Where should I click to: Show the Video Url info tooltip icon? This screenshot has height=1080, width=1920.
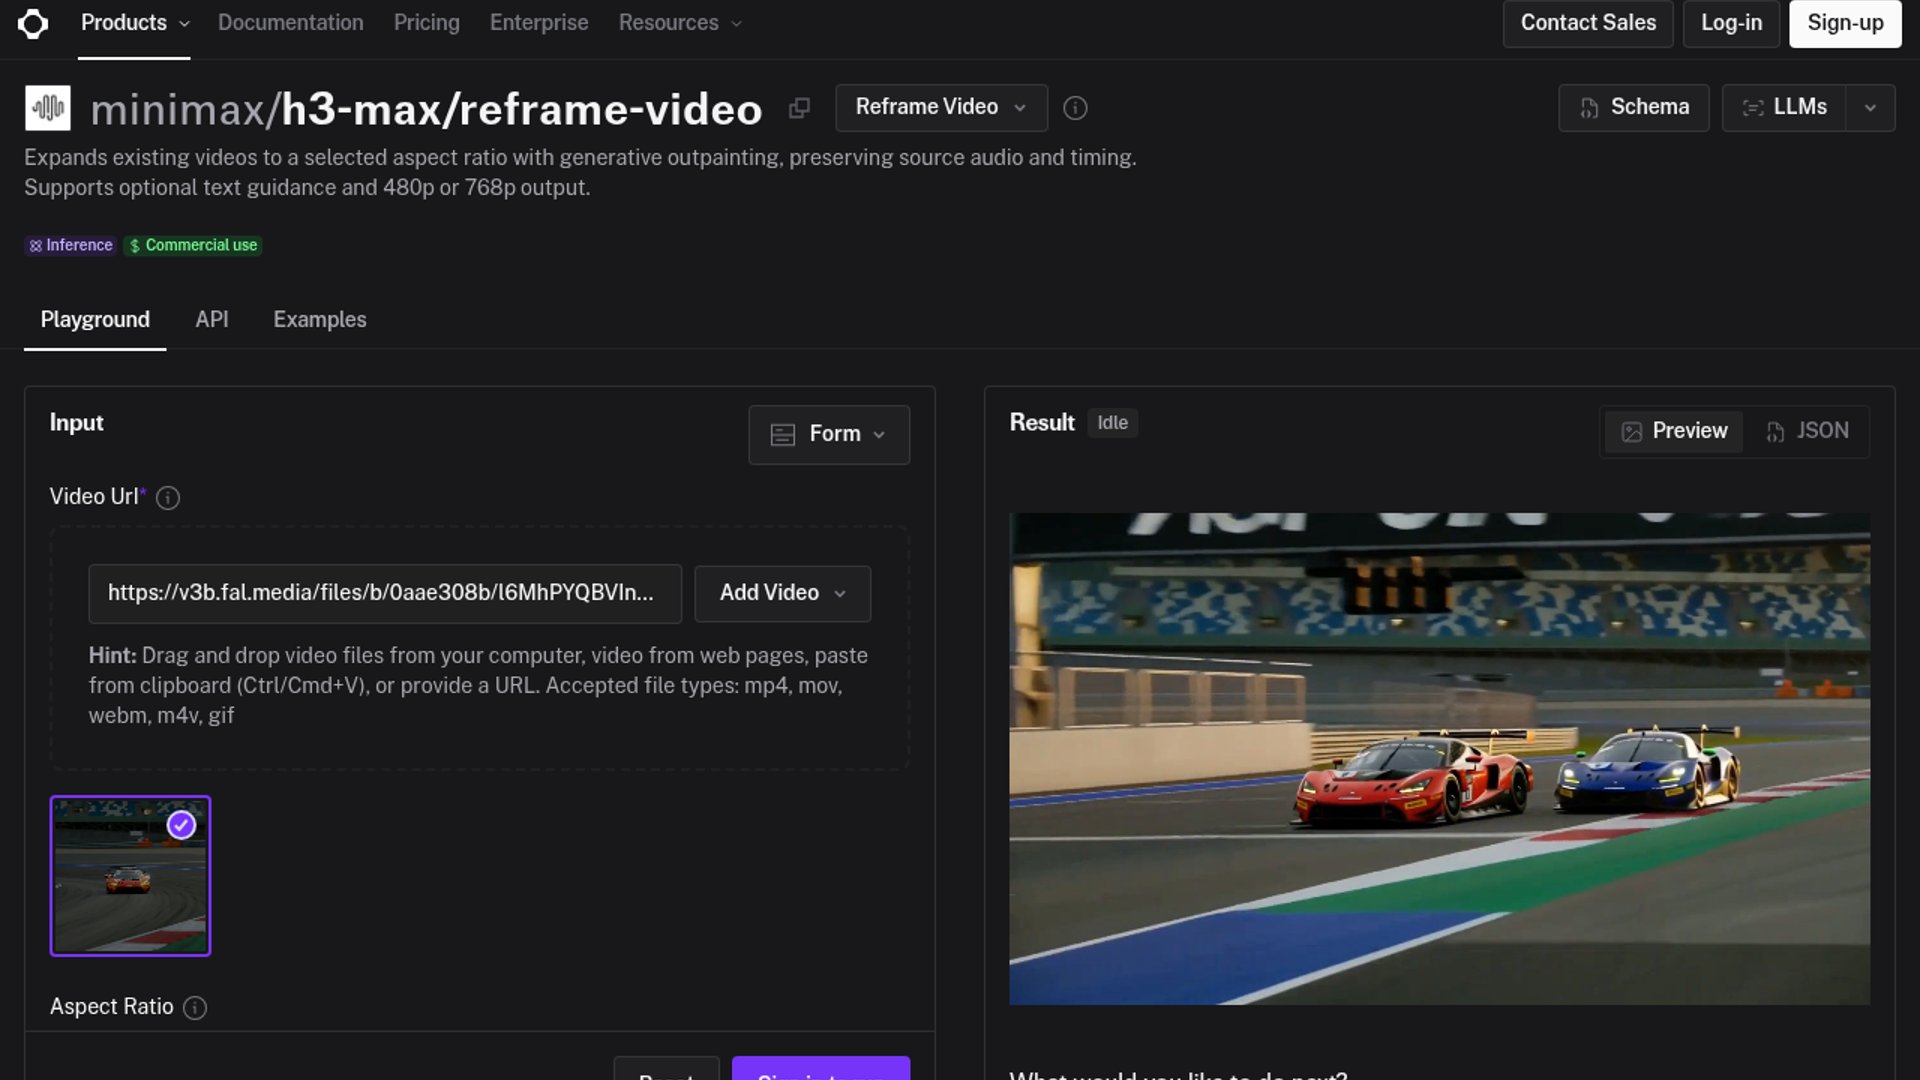(x=168, y=498)
